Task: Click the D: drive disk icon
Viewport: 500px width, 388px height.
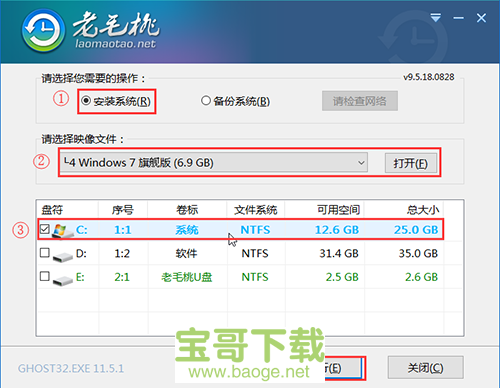Action: (63, 256)
